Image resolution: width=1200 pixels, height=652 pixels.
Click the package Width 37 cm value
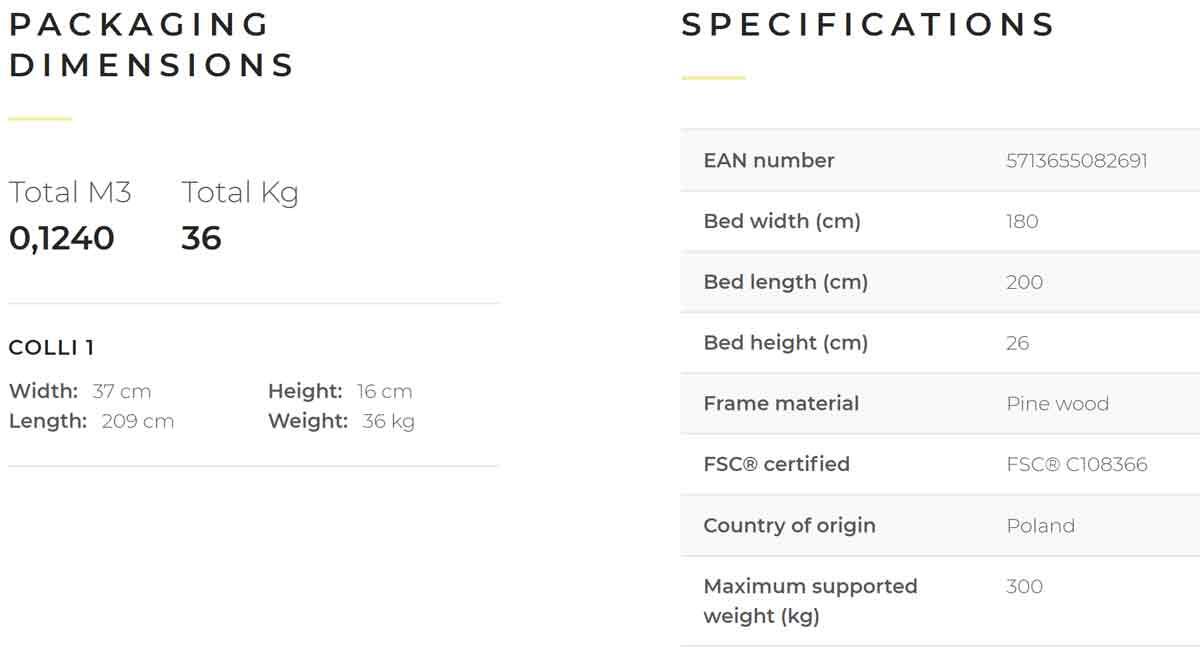[x=121, y=391]
